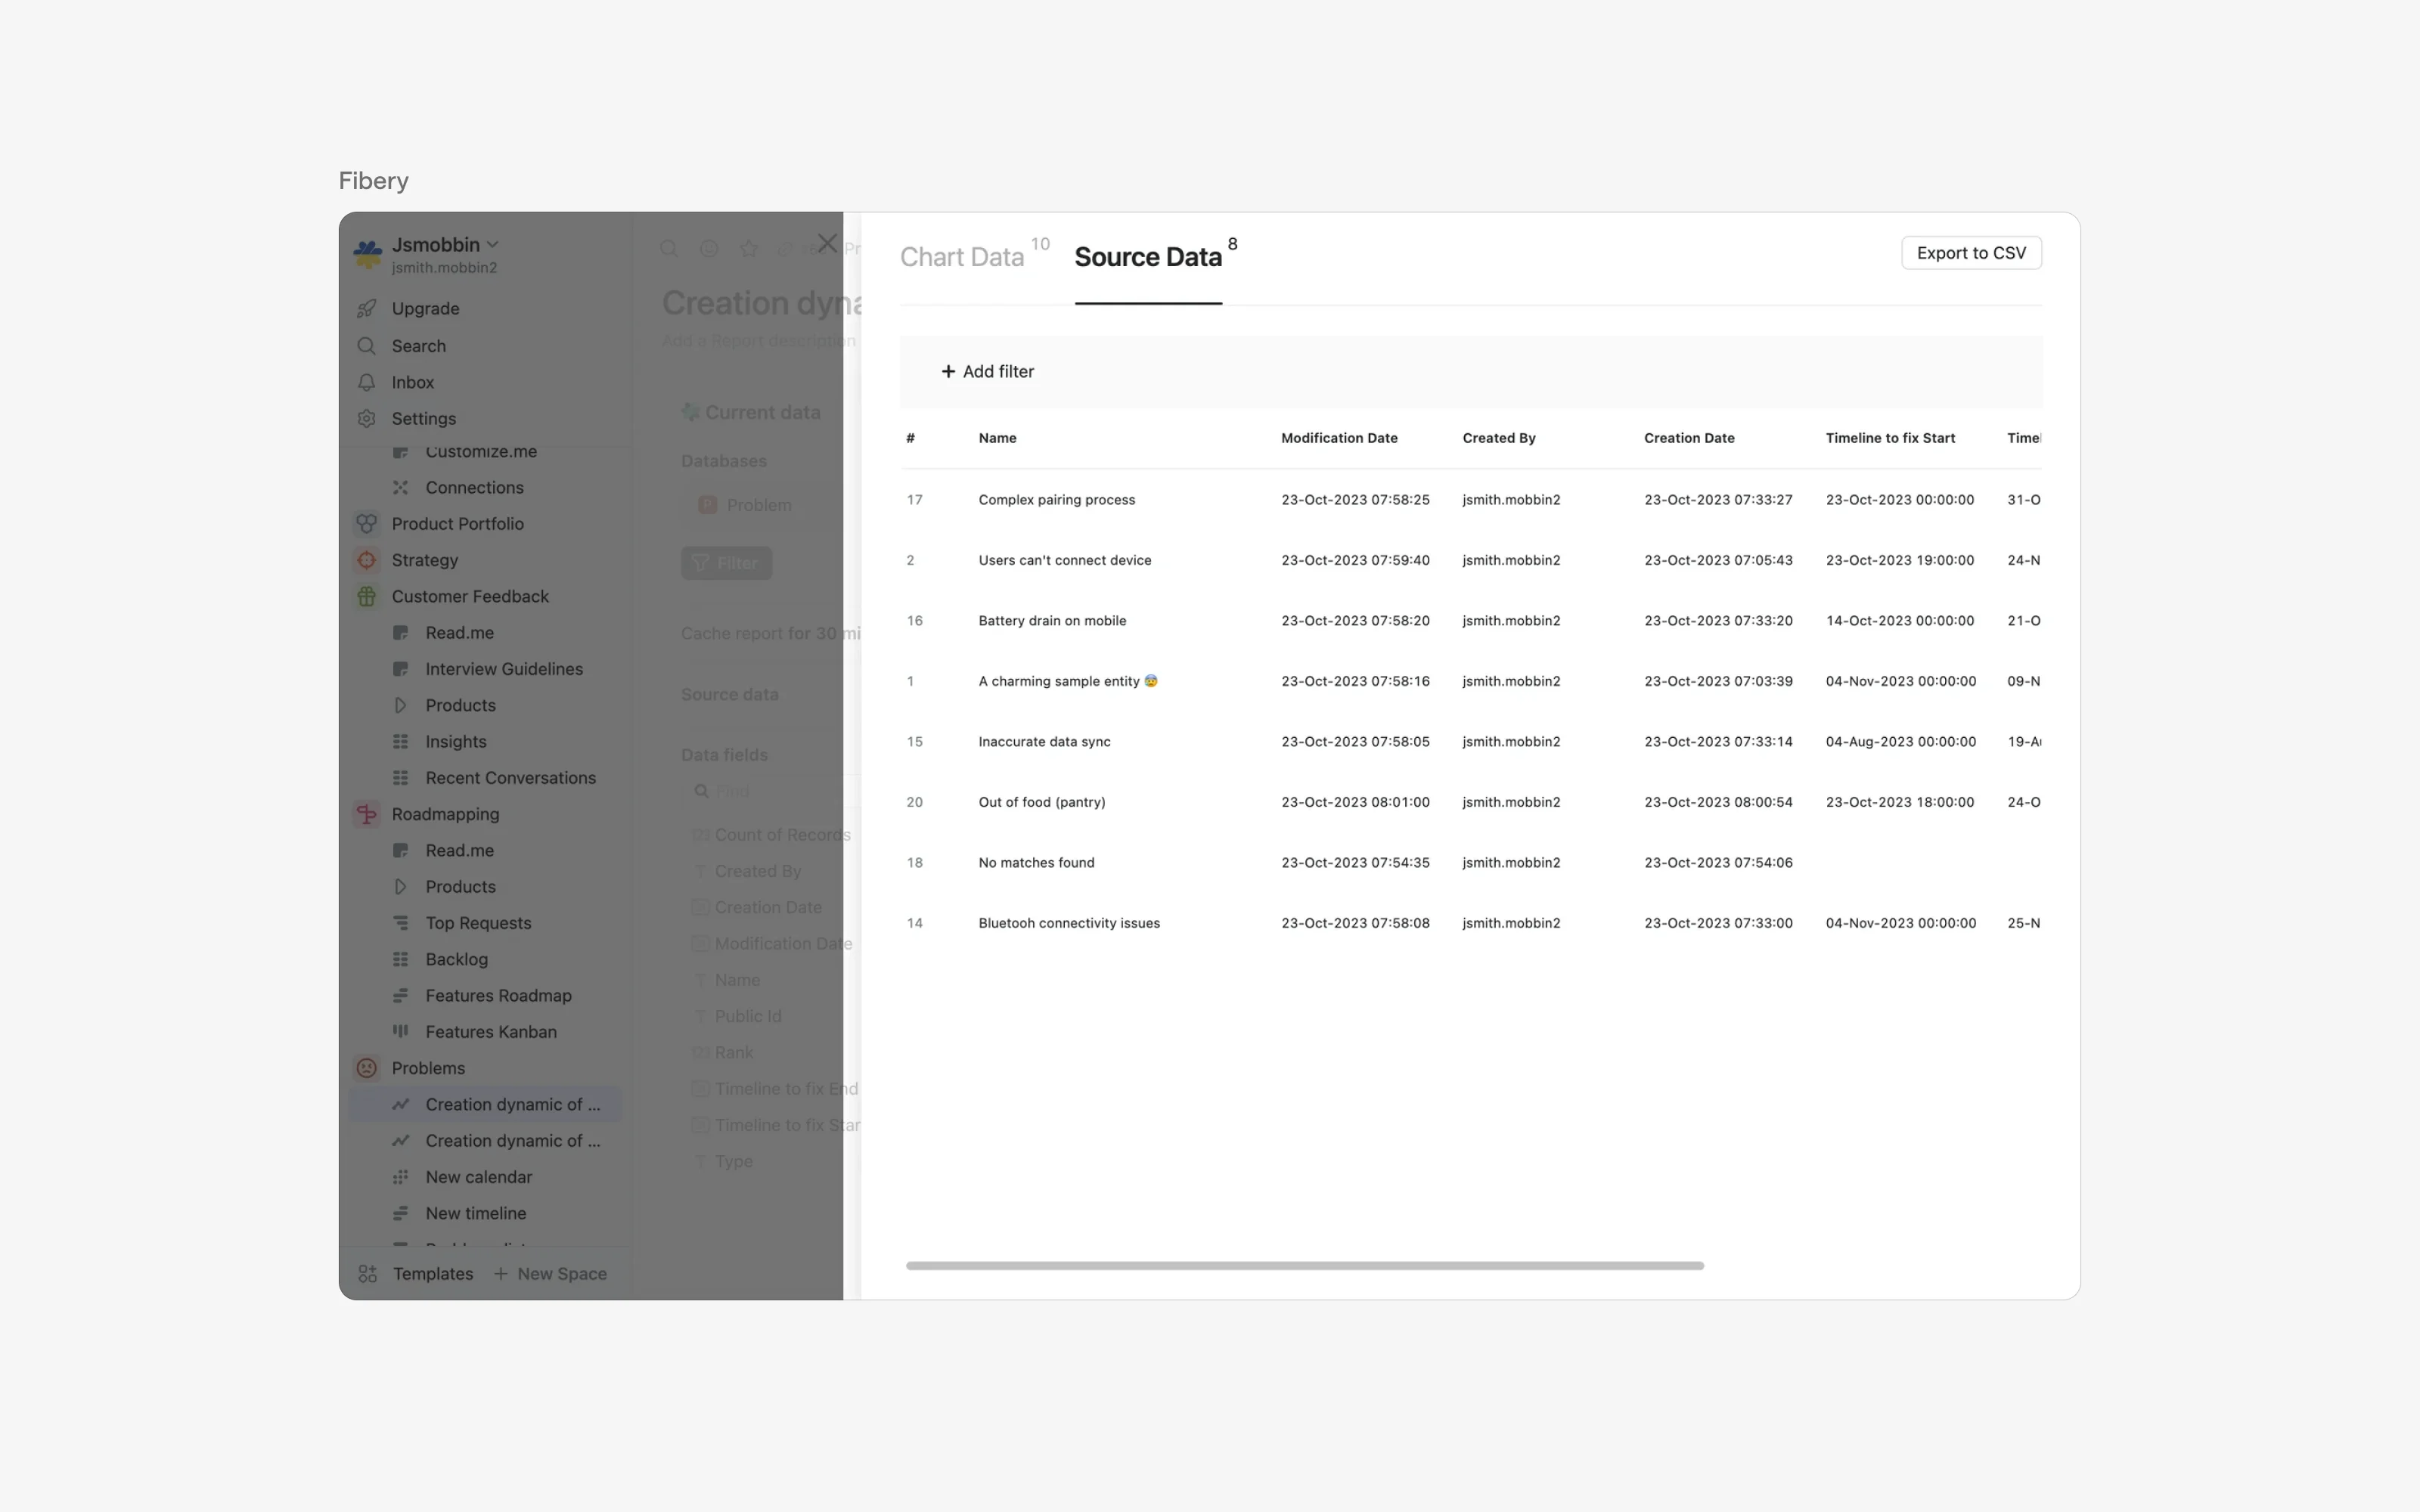The width and height of the screenshot is (2420, 1512).
Task: Open Inbox using the bell icon
Action: tap(366, 382)
